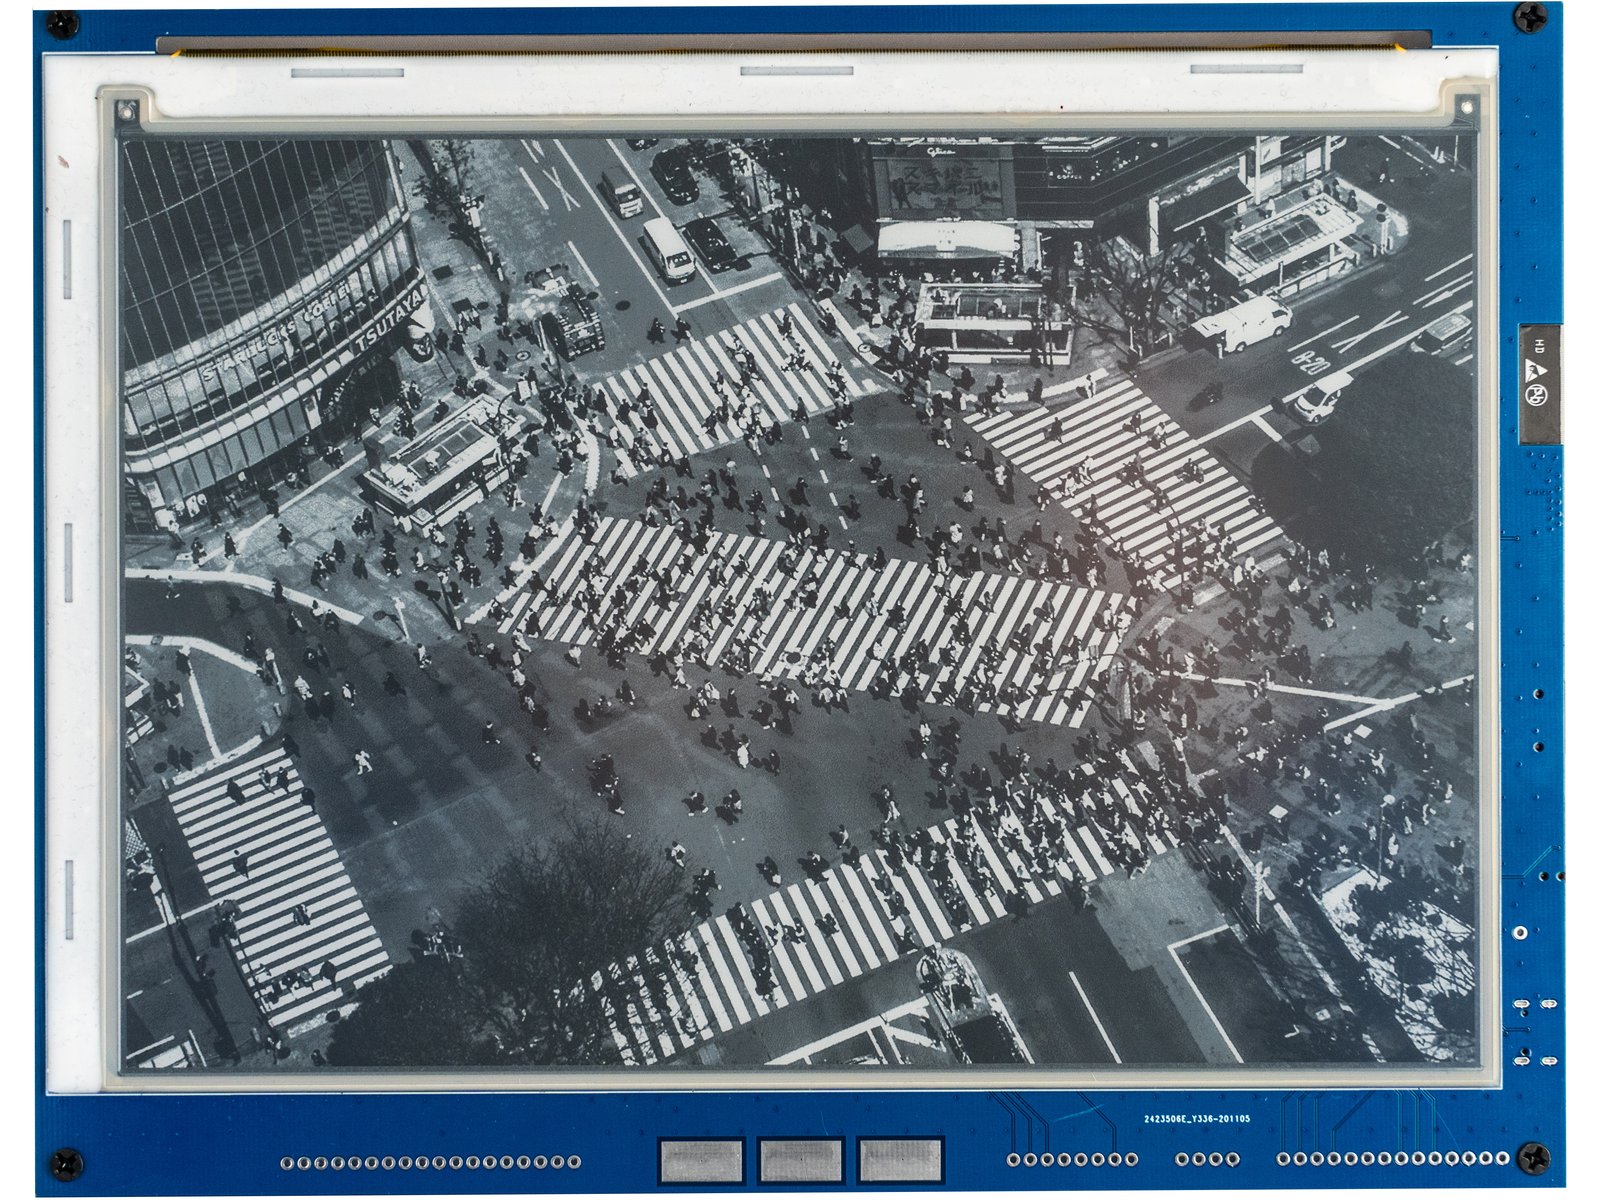The image size is (1600, 1200).
Task: Click the middle silver solder pad
Action: click(x=800, y=1161)
